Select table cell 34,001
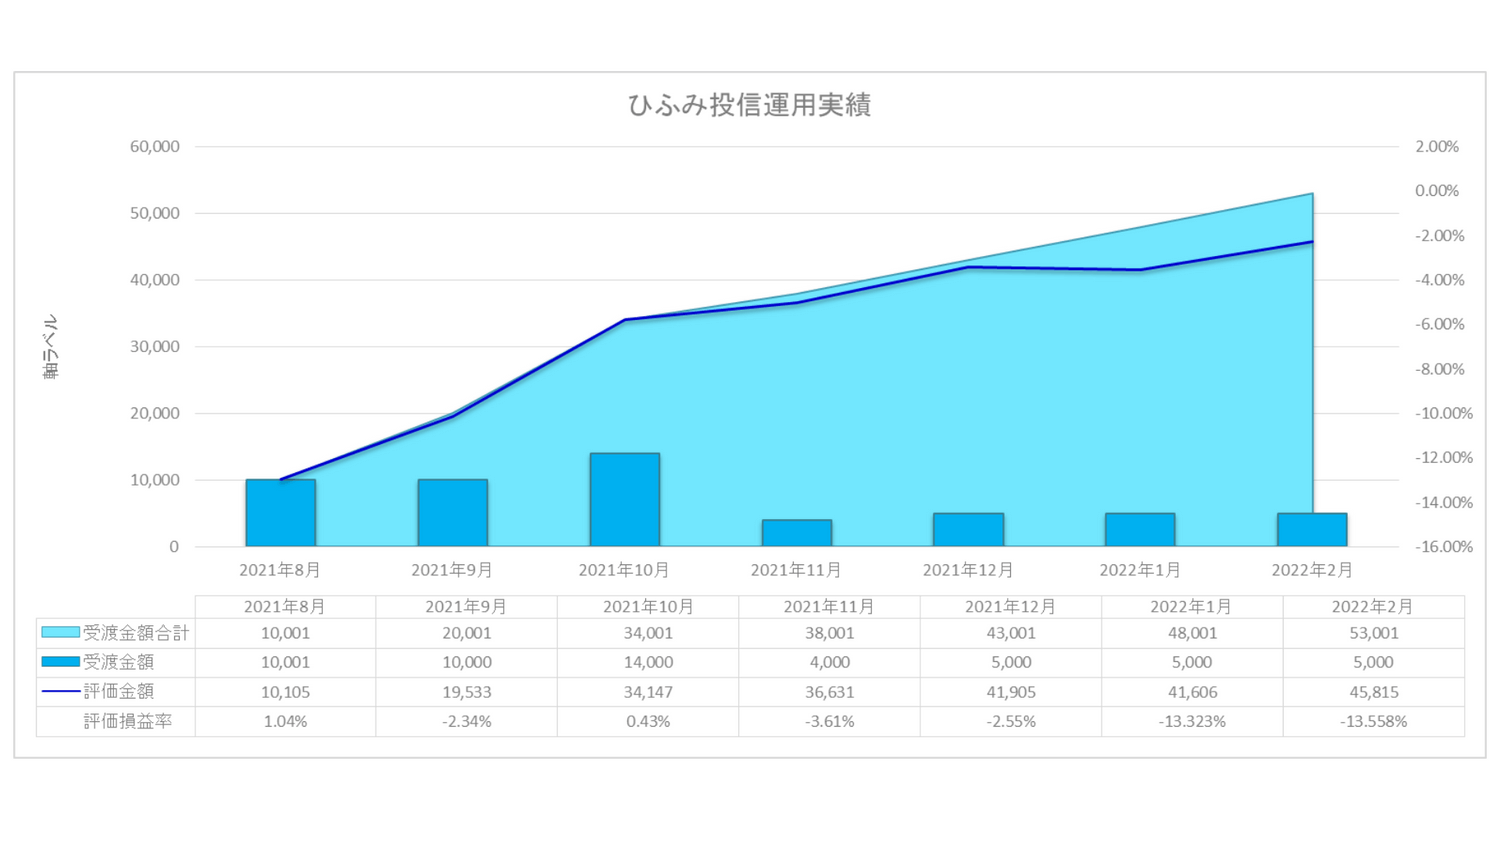This screenshot has width=1500, height=843. tap(648, 633)
